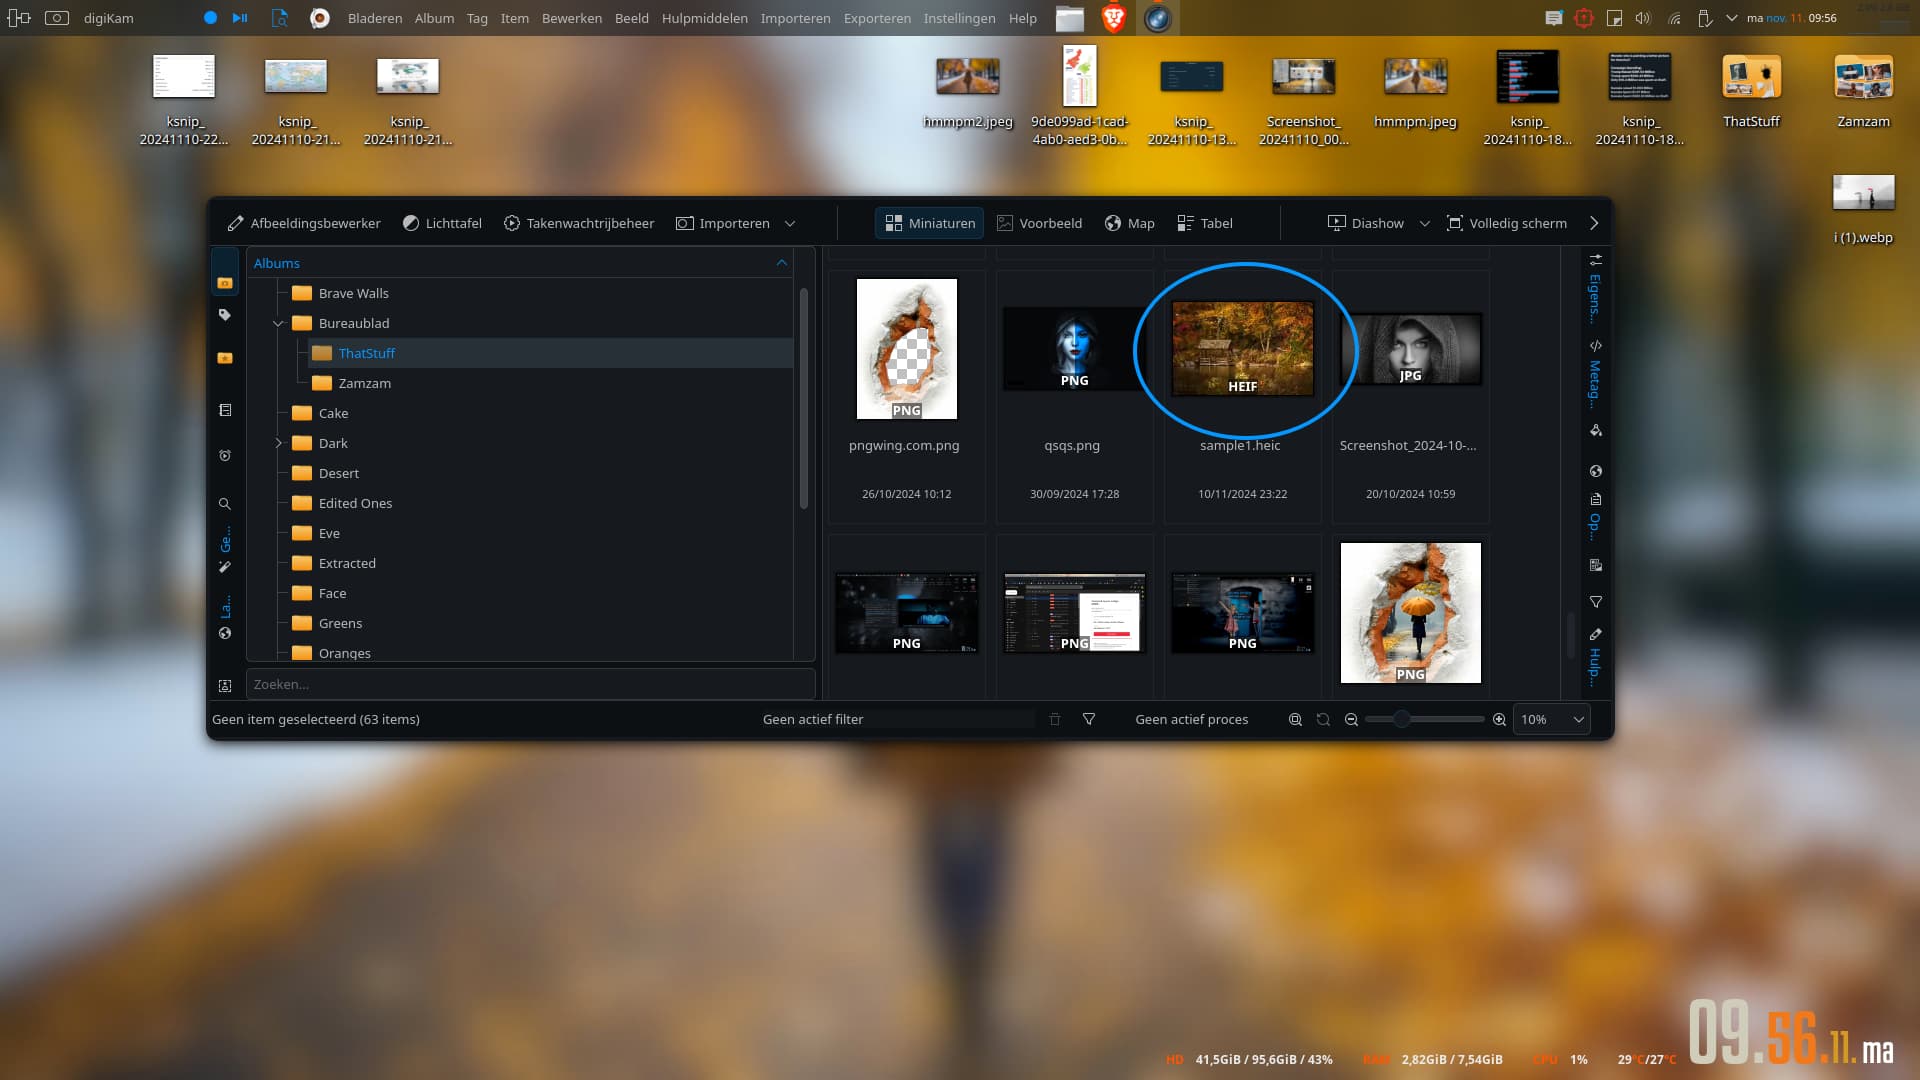Open the Lichttafel light table
Image resolution: width=1920 pixels, height=1080 pixels.
(442, 223)
